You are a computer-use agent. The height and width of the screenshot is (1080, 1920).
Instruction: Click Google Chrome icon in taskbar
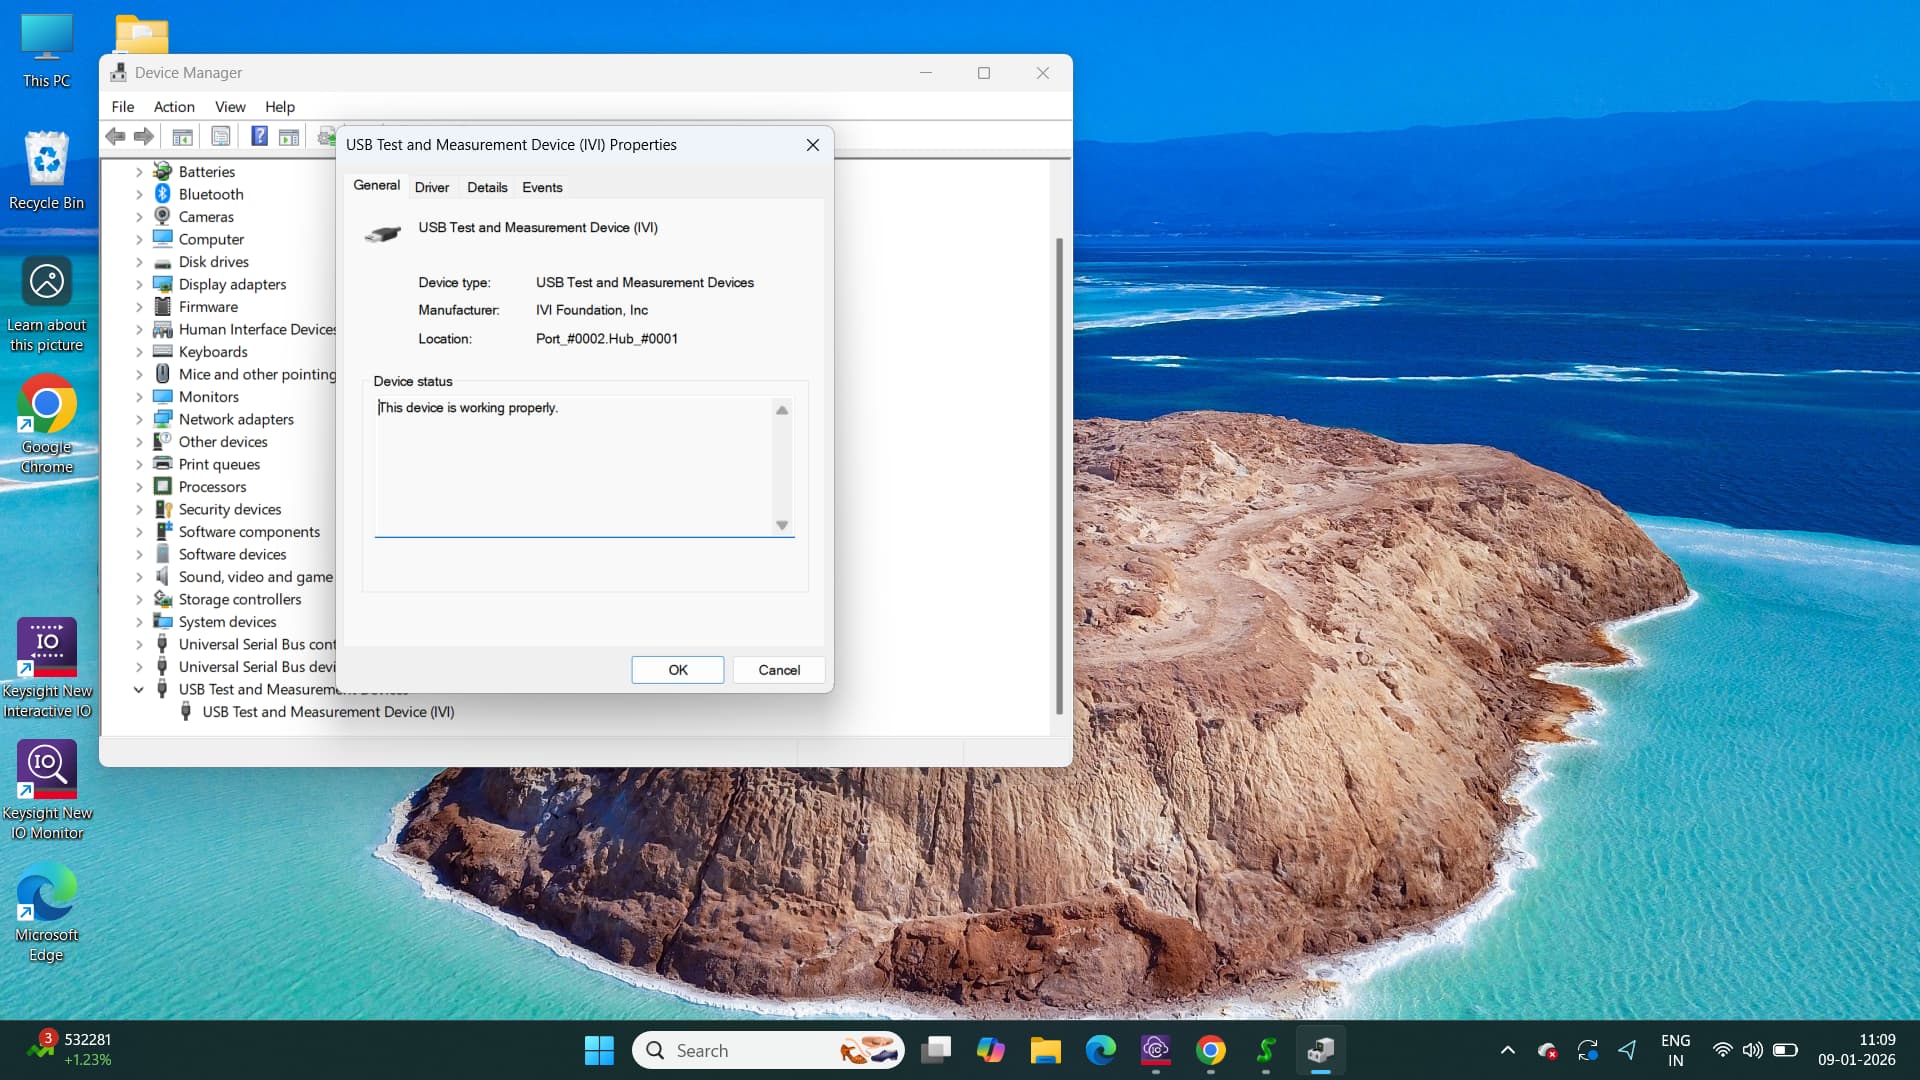point(1210,1050)
